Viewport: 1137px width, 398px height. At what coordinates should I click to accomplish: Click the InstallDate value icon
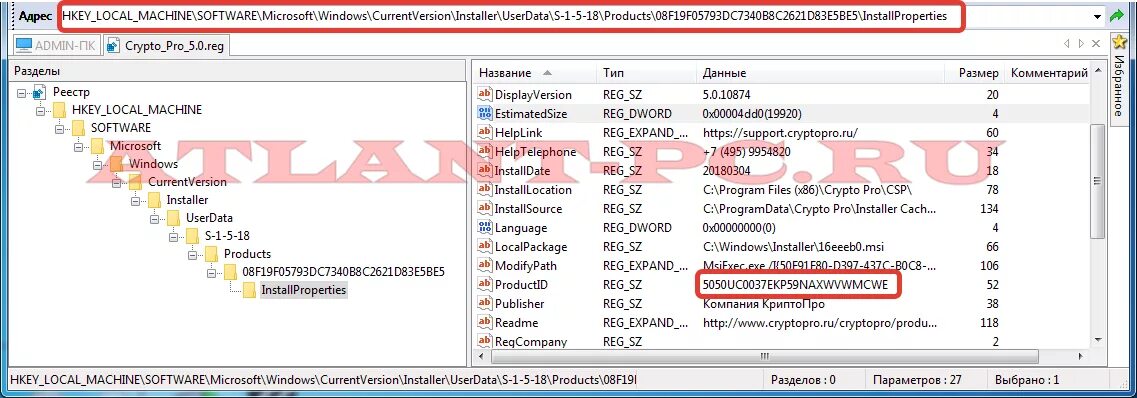[x=484, y=170]
